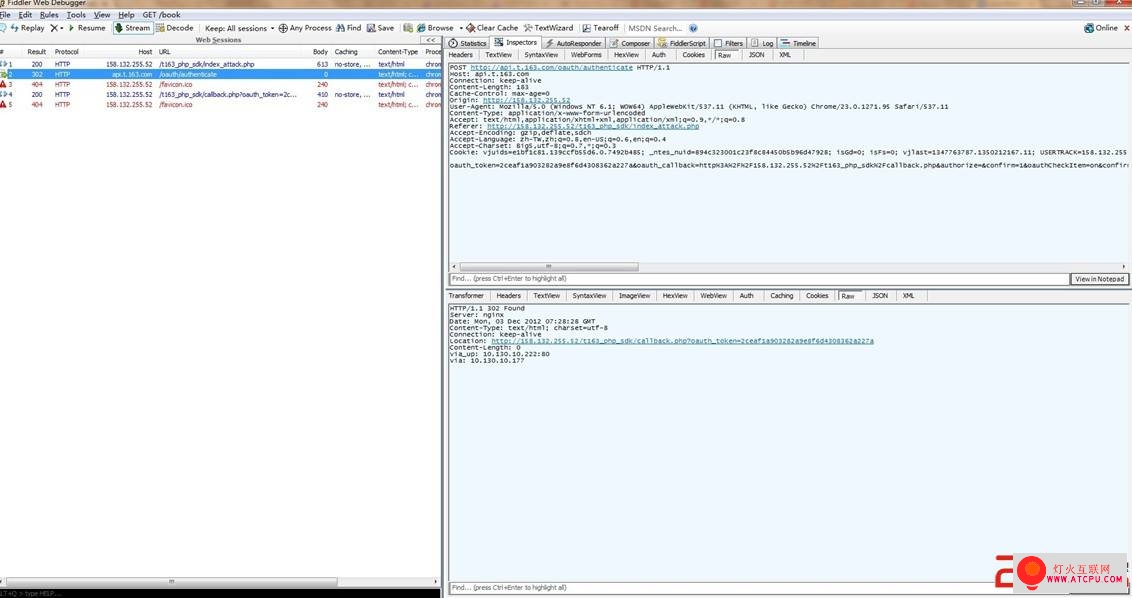Follow the Referer index_attack.php link

tap(593, 126)
